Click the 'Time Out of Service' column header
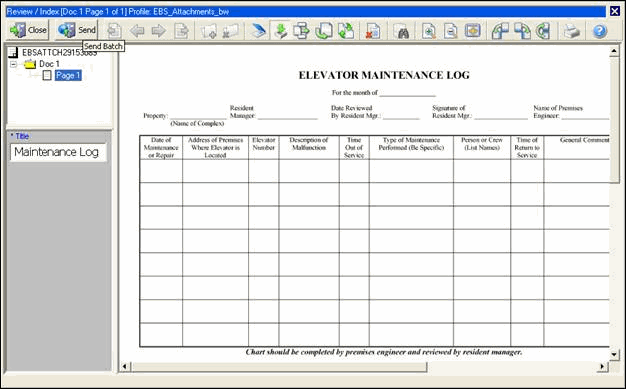The width and height of the screenshot is (626, 389). [x=354, y=147]
